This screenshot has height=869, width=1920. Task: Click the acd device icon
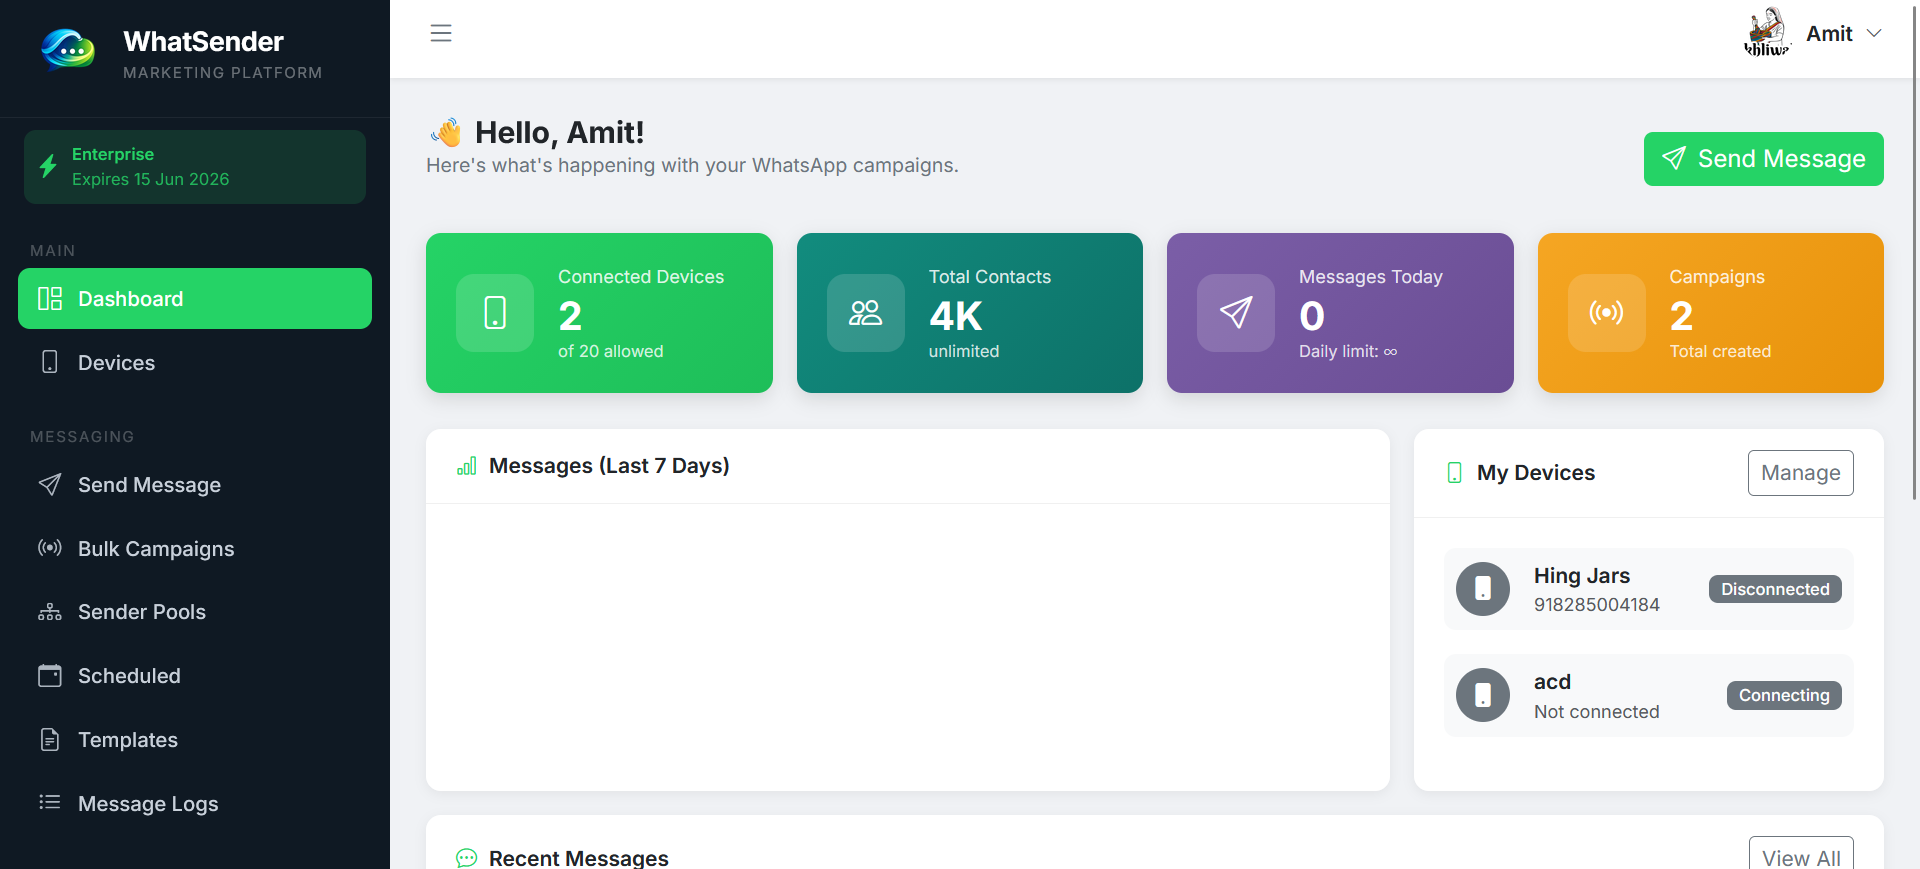point(1483,695)
